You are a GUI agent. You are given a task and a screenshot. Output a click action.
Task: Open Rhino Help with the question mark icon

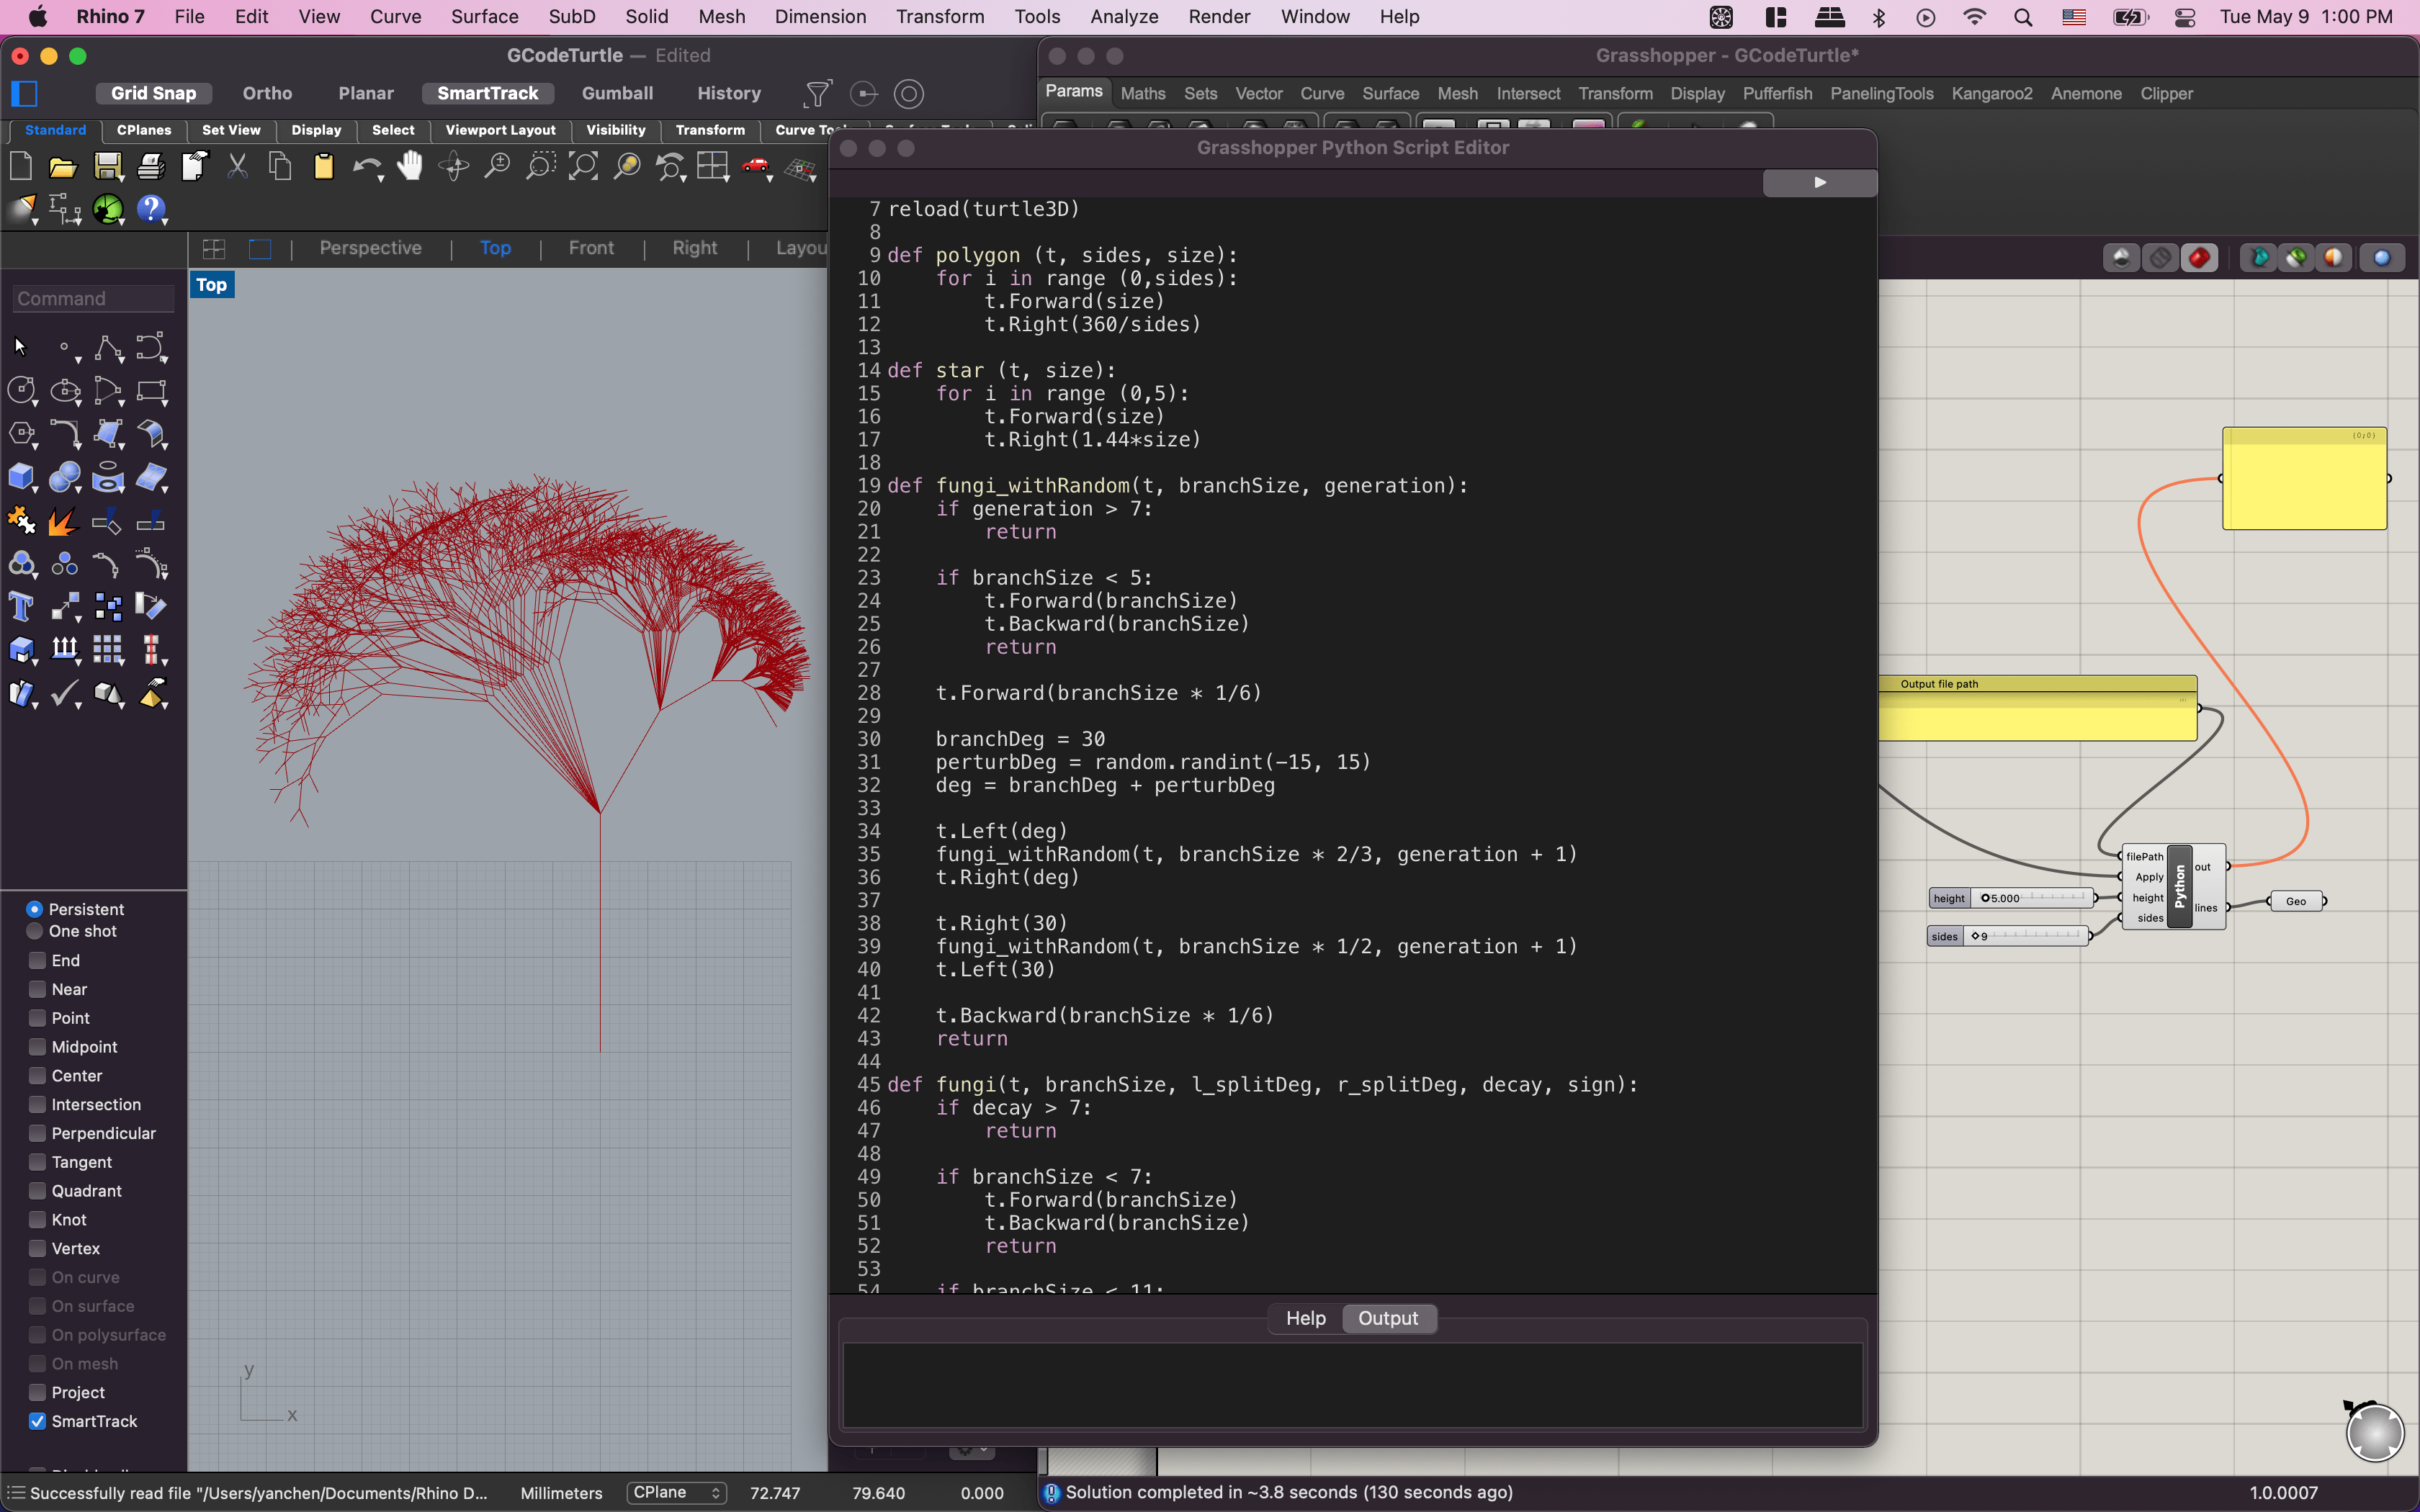152,209
